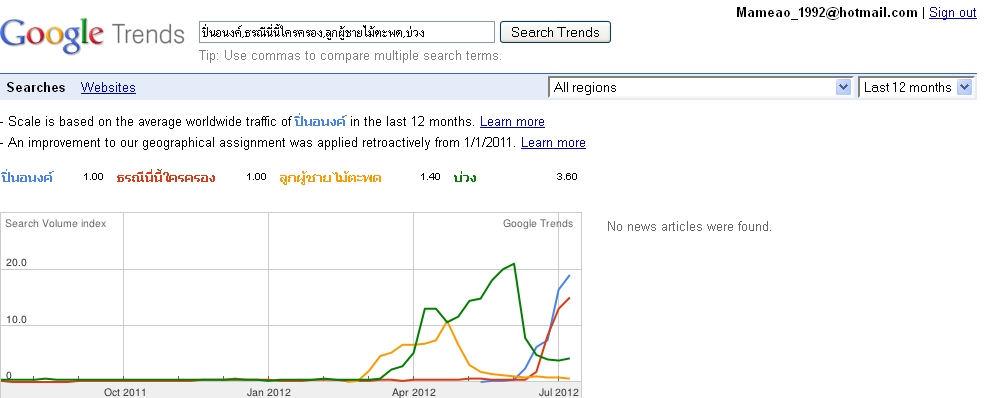The height and width of the screenshot is (398, 990).
Task: Click the Google Trends watermark in chart
Action: (538, 224)
